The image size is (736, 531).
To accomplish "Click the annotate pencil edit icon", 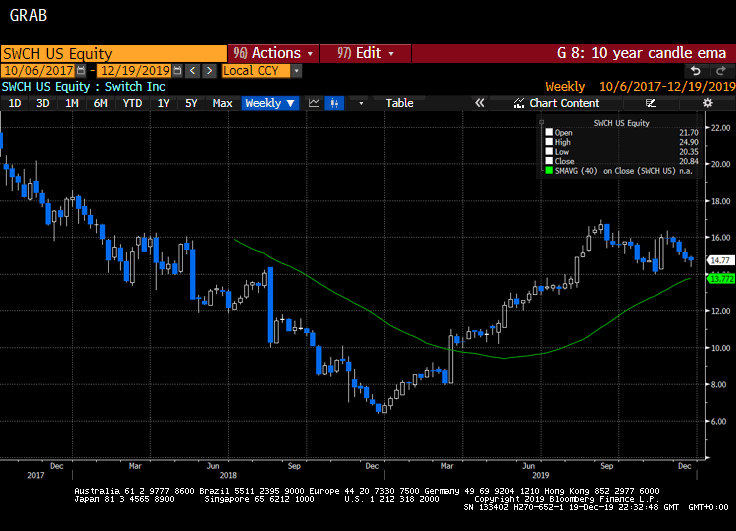I will pyautogui.click(x=652, y=103).
